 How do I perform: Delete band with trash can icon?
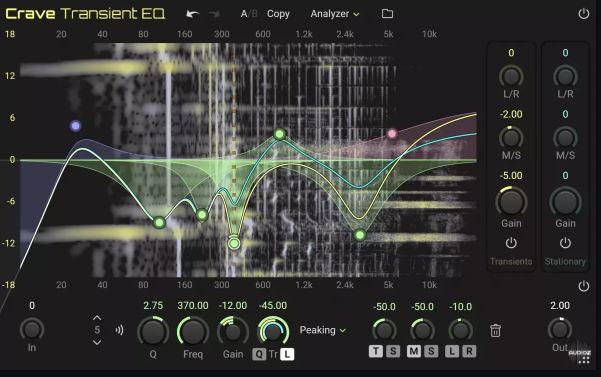pos(495,330)
